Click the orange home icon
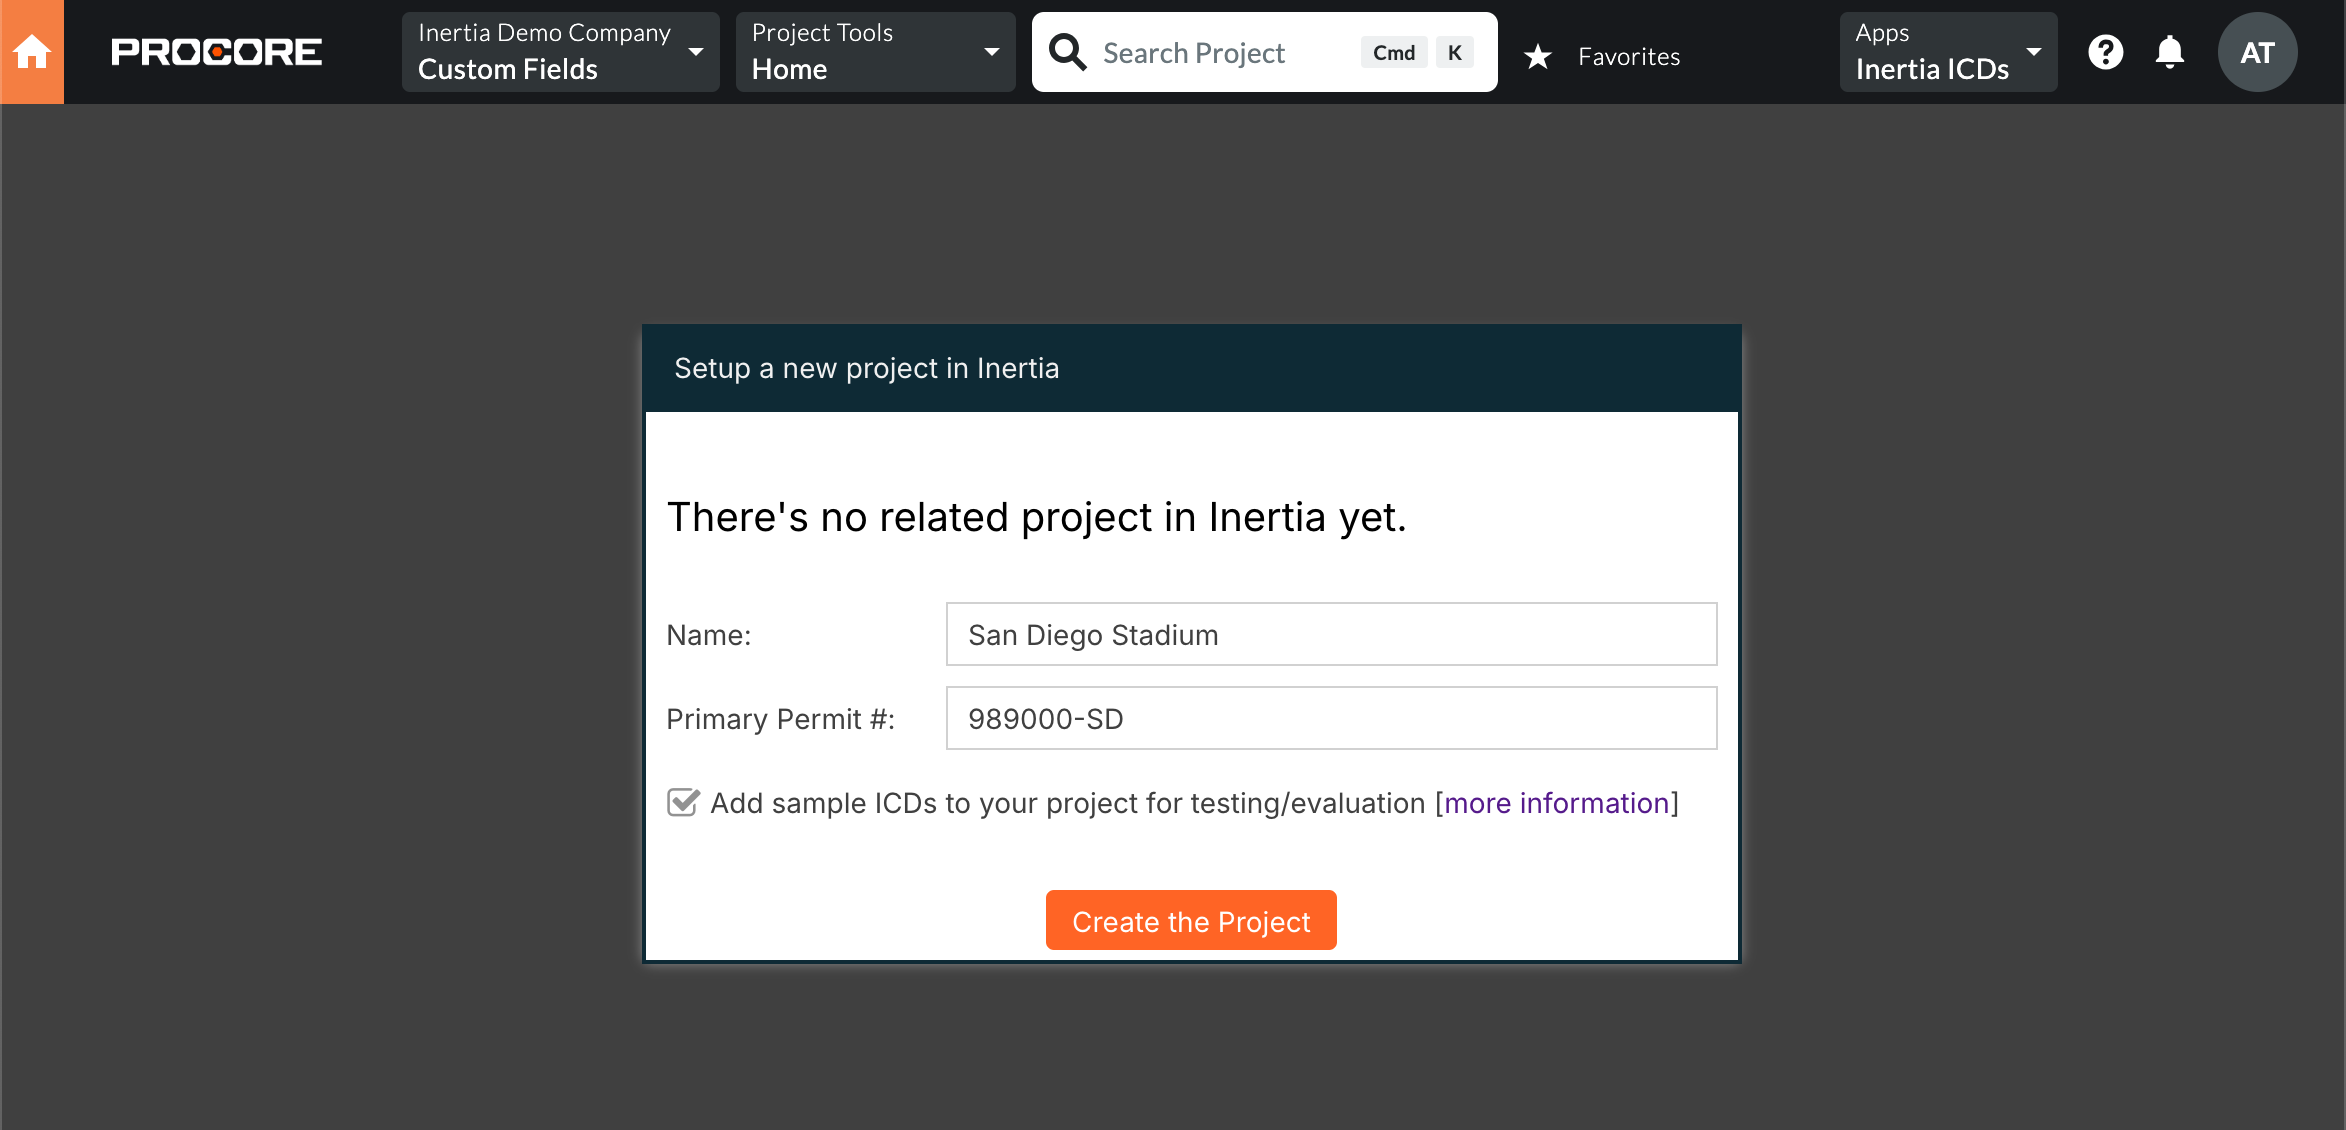Viewport: 2346px width, 1130px height. (32, 52)
